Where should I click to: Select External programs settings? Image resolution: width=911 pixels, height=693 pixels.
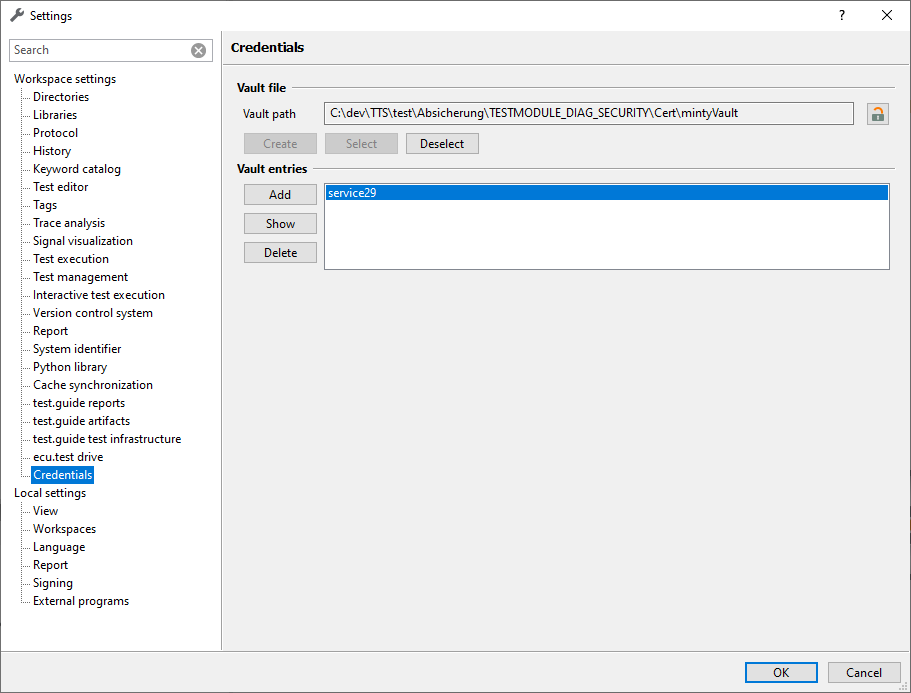point(81,601)
